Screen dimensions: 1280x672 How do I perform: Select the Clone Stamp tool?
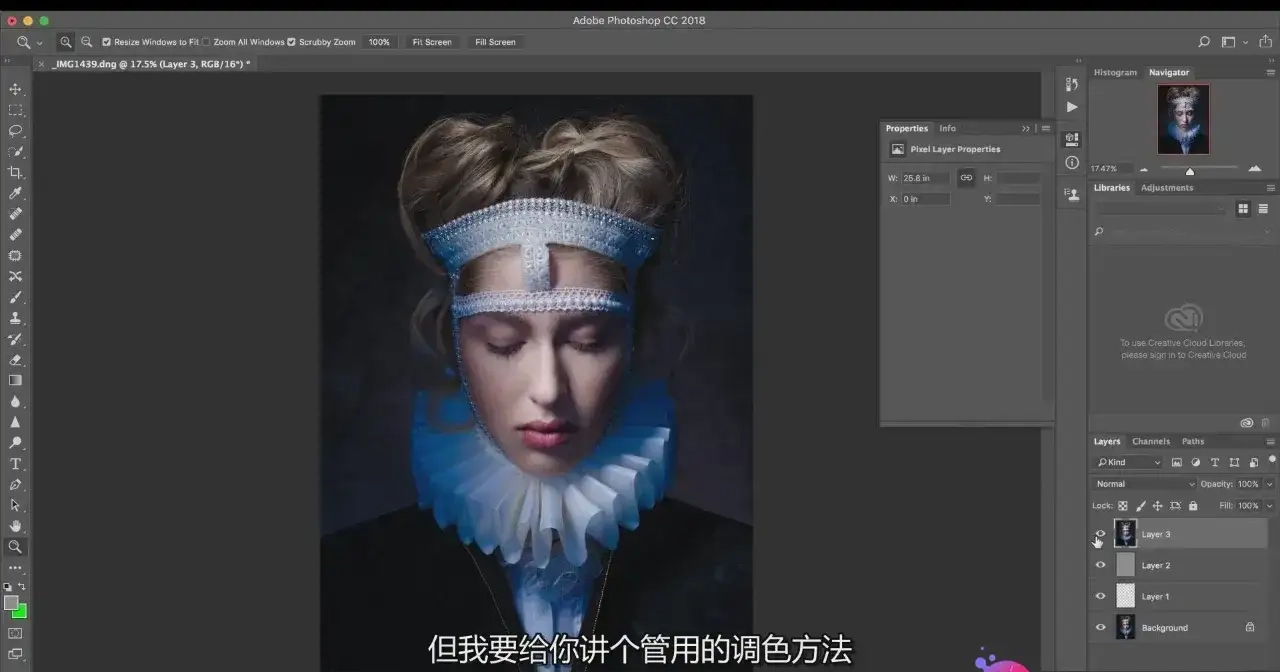15,318
